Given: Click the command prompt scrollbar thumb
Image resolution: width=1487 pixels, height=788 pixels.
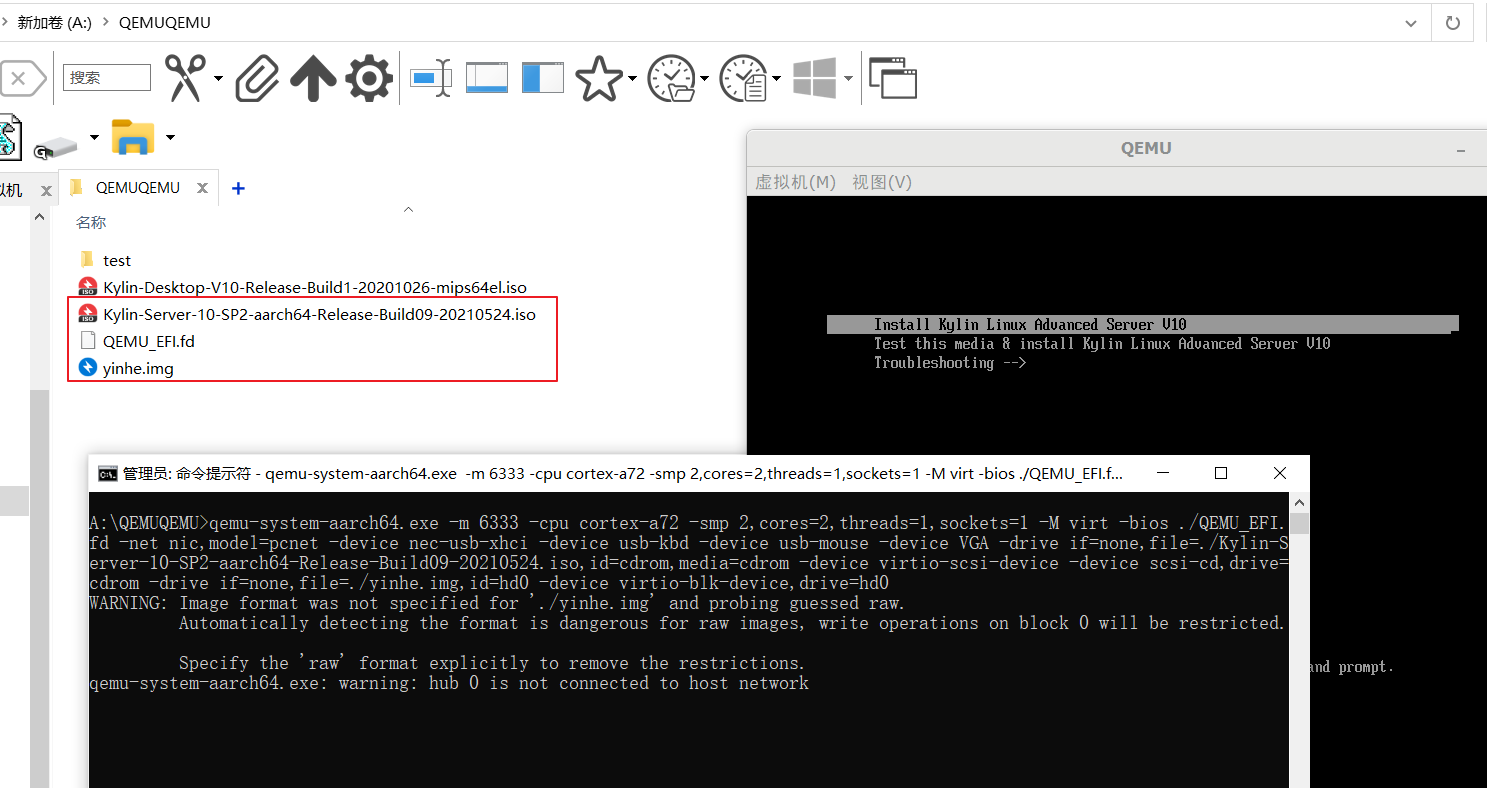Looking at the screenshot, I should point(1298,524).
